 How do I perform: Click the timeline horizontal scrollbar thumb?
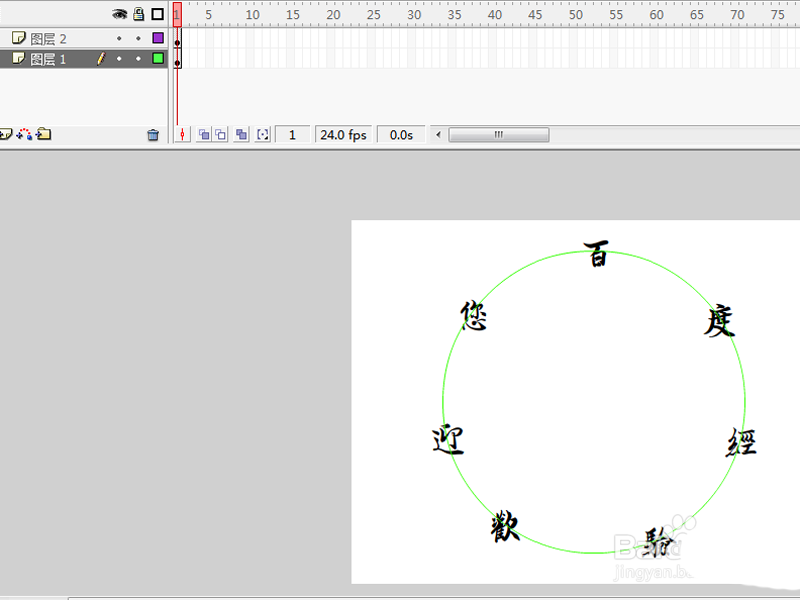click(x=498, y=135)
